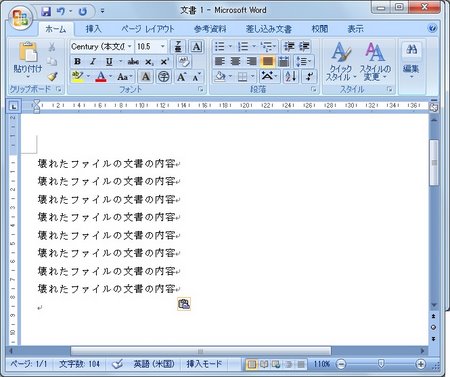Open the 10.5 font size dropdown
Viewport: 450px width, 377px height.
pos(163,46)
